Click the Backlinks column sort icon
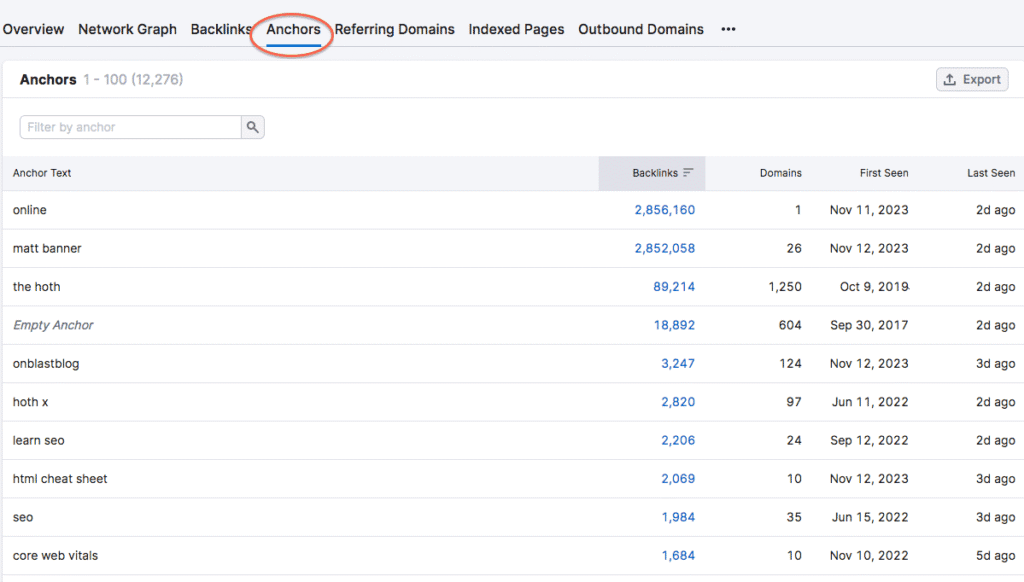Viewport: 1024px width, 582px height. 688,173
